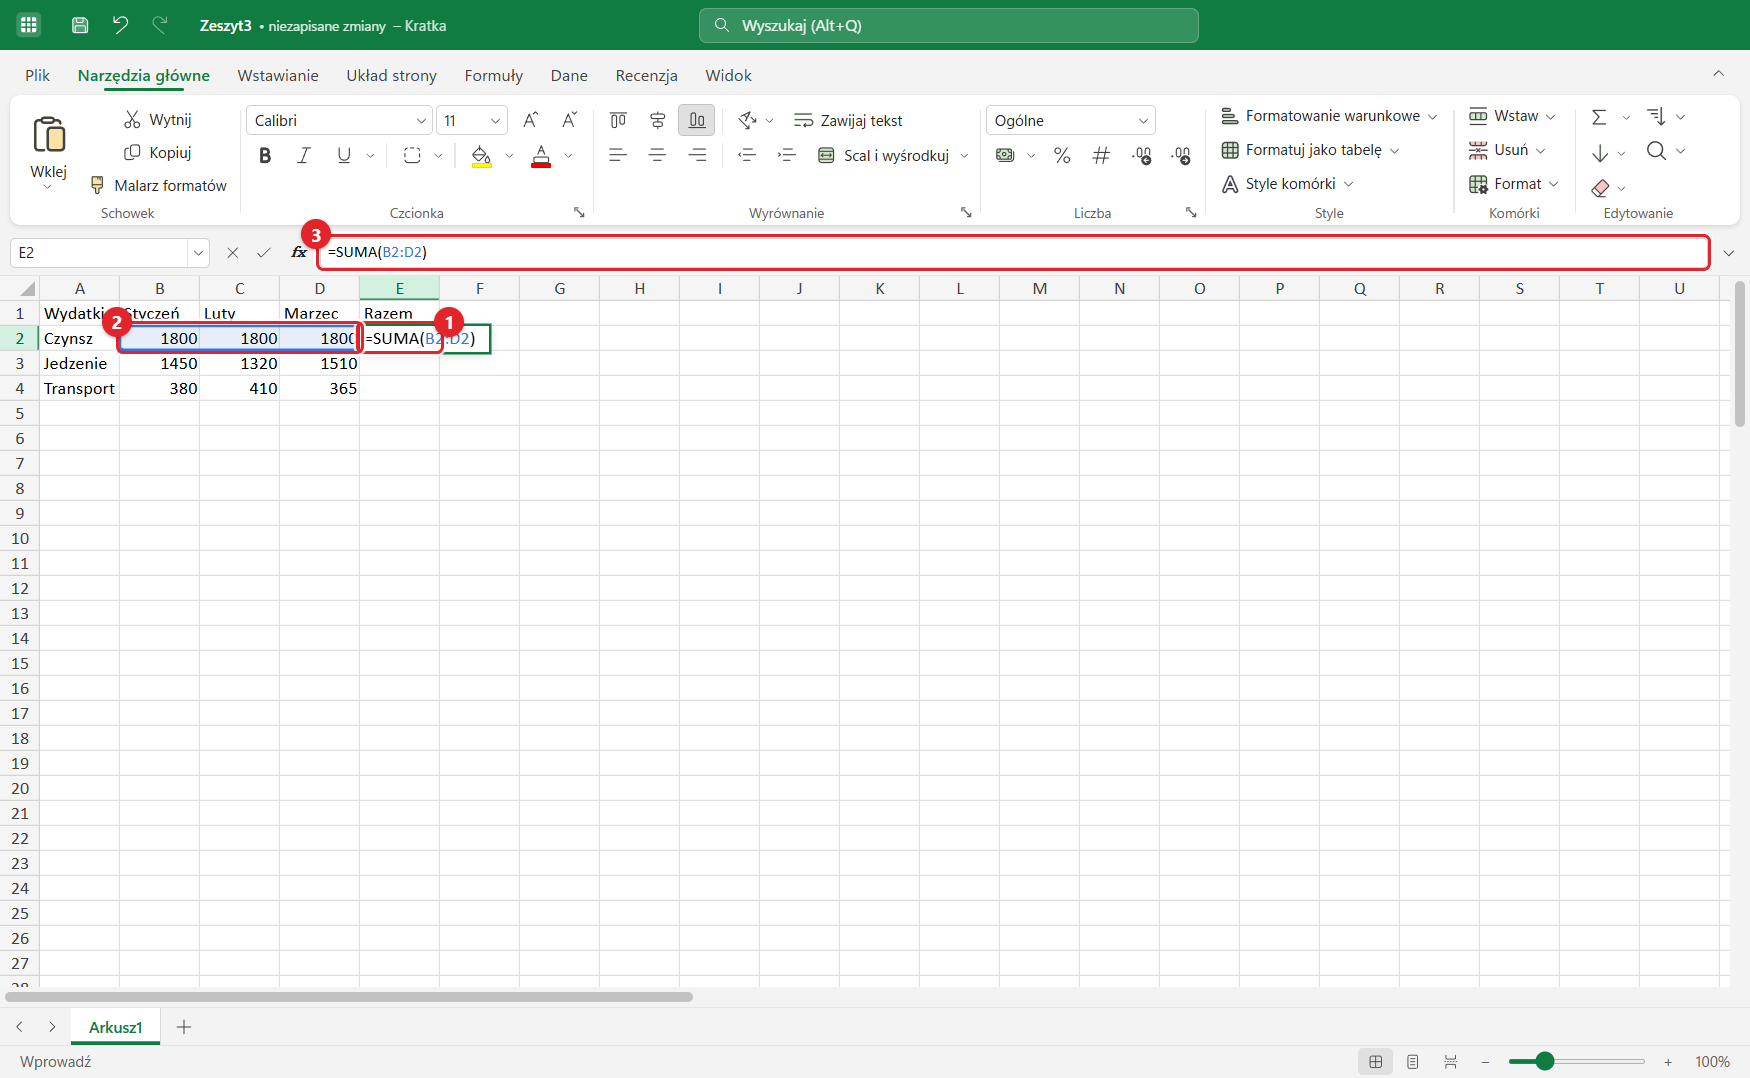Screen dimensions: 1750x1078
Task: Click the Malarz formatów format painter
Action: [x=159, y=185]
